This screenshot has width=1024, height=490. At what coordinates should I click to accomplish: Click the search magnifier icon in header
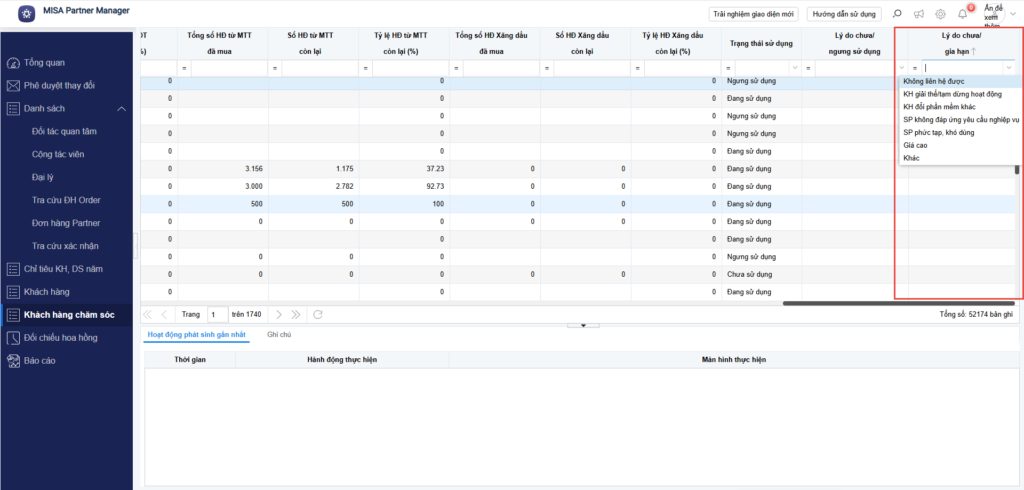tap(896, 14)
